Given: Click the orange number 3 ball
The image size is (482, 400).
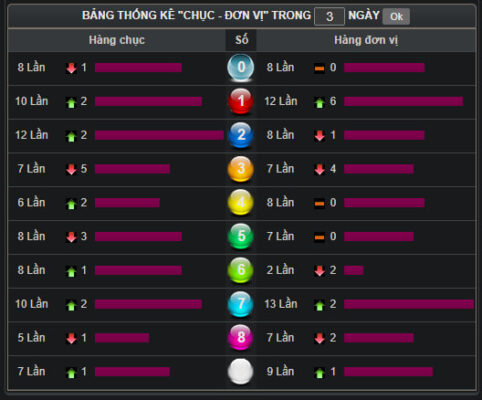Looking at the screenshot, I should click(241, 169).
